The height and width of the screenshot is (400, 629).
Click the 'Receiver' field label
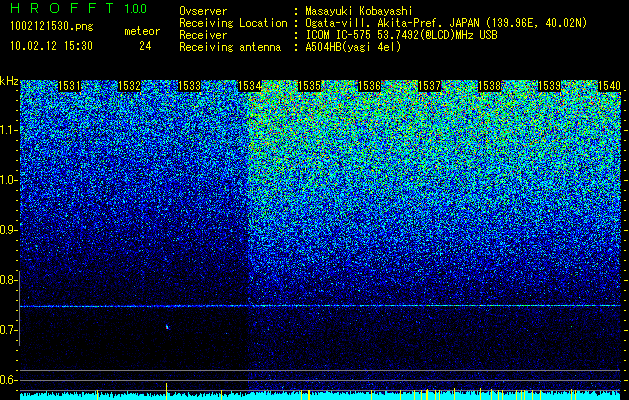pyautogui.click(x=203, y=35)
